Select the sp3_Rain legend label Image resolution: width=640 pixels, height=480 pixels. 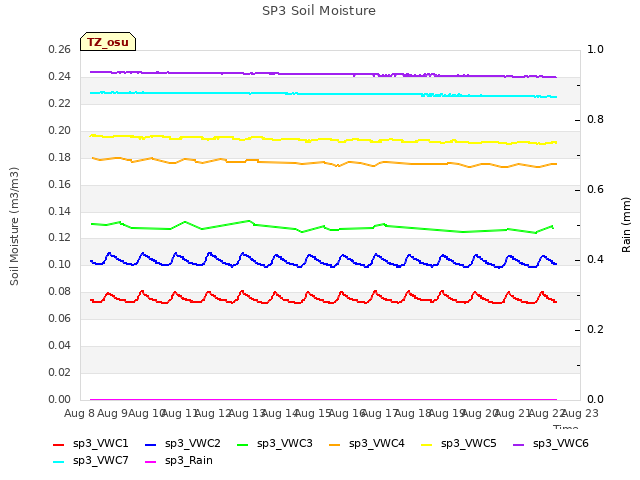(189, 461)
